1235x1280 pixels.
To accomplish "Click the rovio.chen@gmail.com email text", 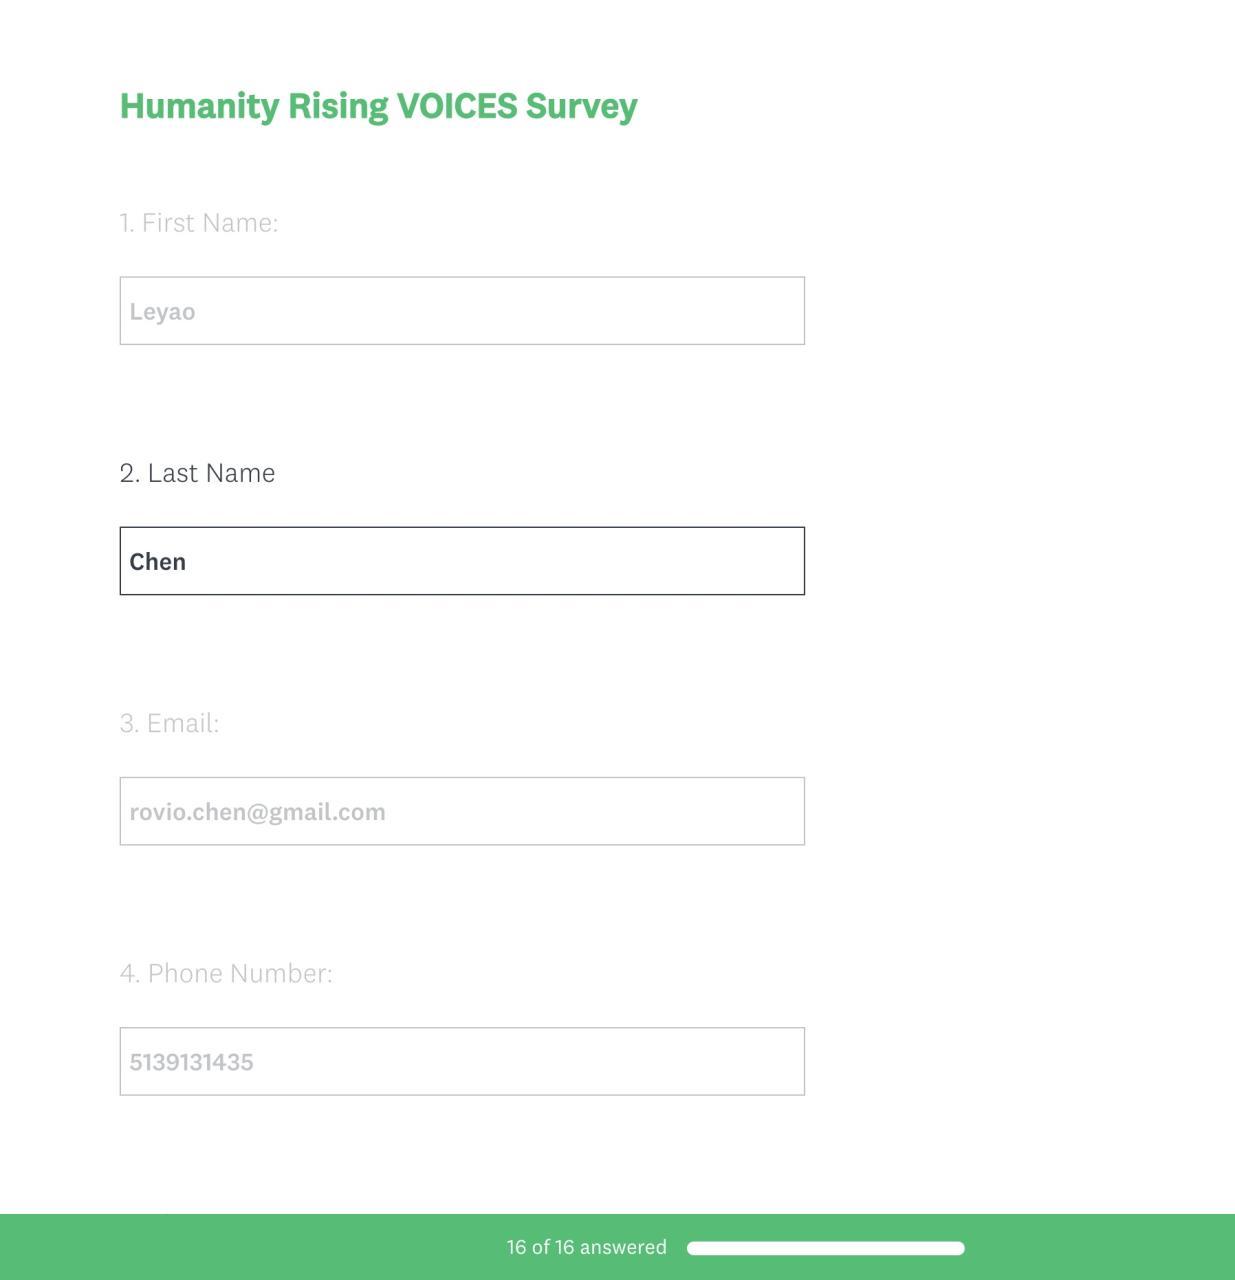I will coord(257,812).
